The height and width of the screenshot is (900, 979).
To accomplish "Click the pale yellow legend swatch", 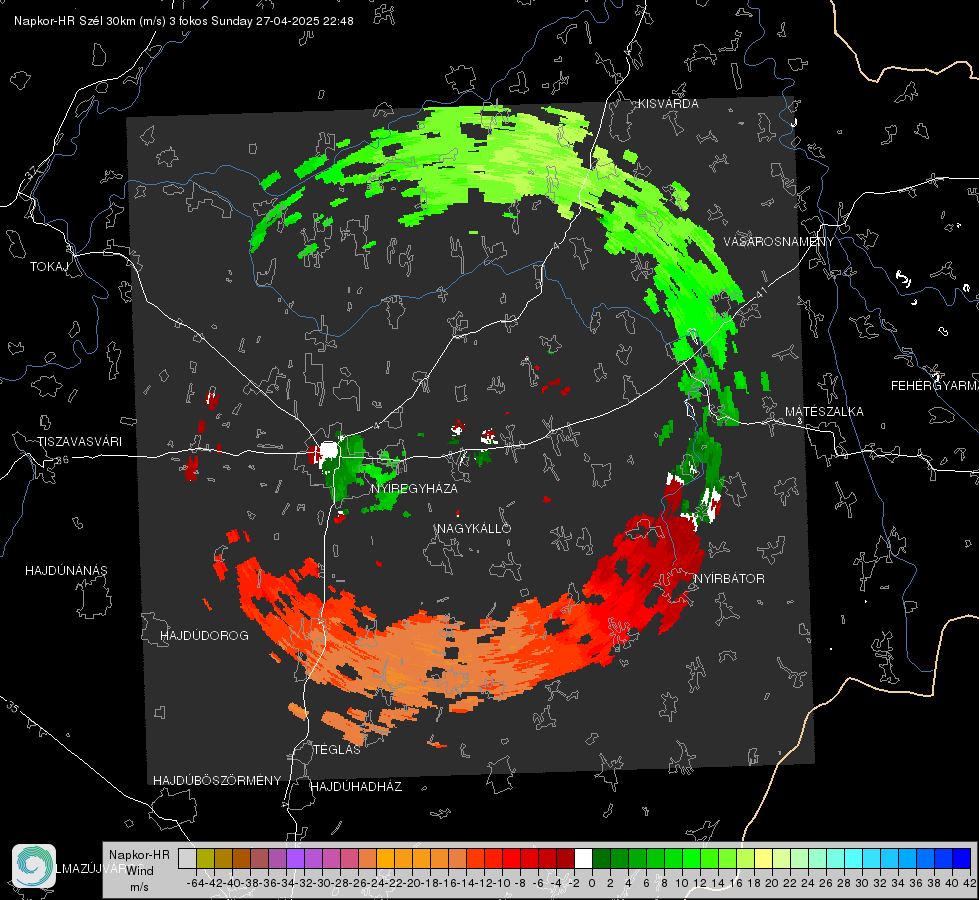I will [x=764, y=859].
